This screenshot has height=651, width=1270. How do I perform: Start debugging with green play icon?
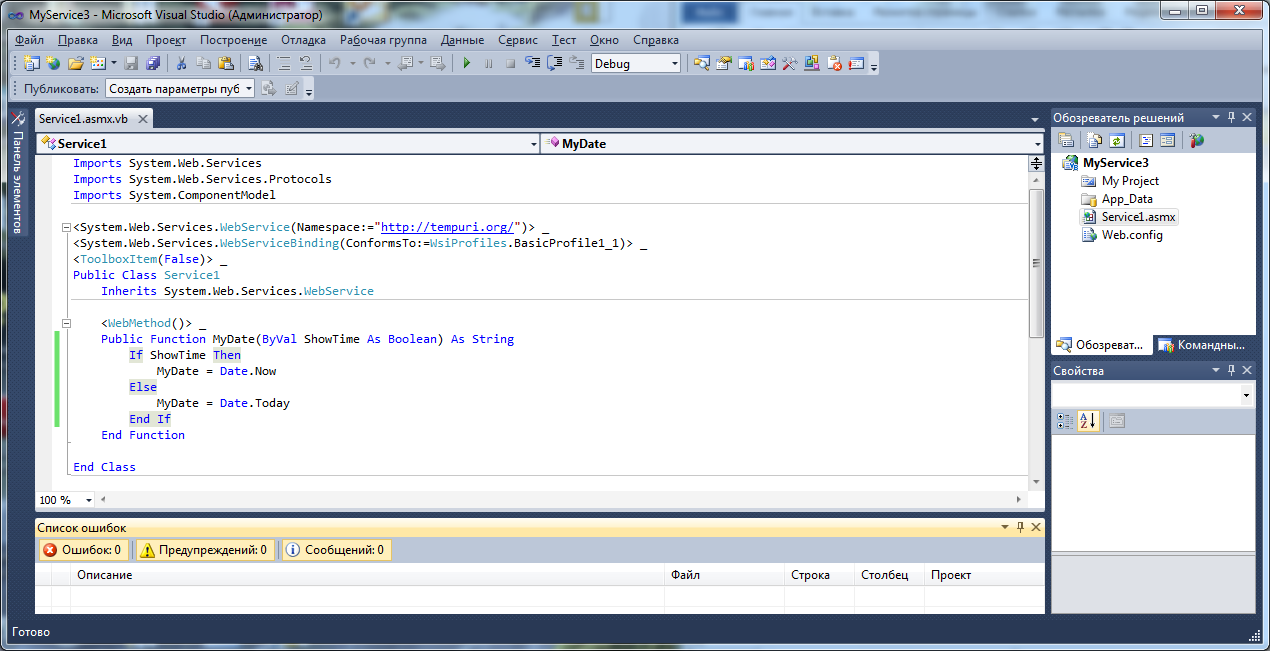pos(466,63)
